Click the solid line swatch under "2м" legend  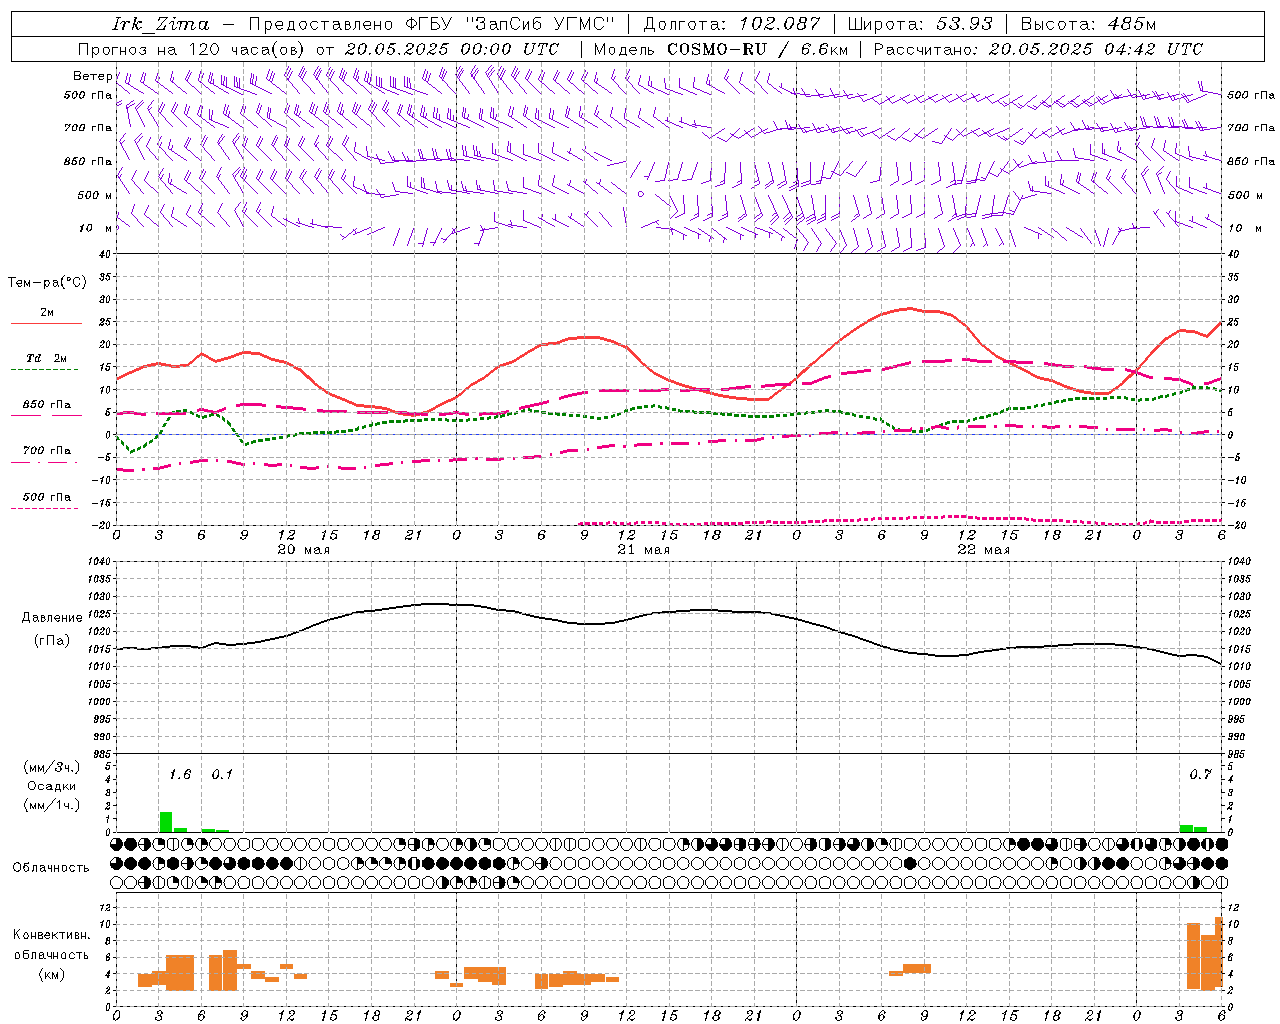click(46, 324)
